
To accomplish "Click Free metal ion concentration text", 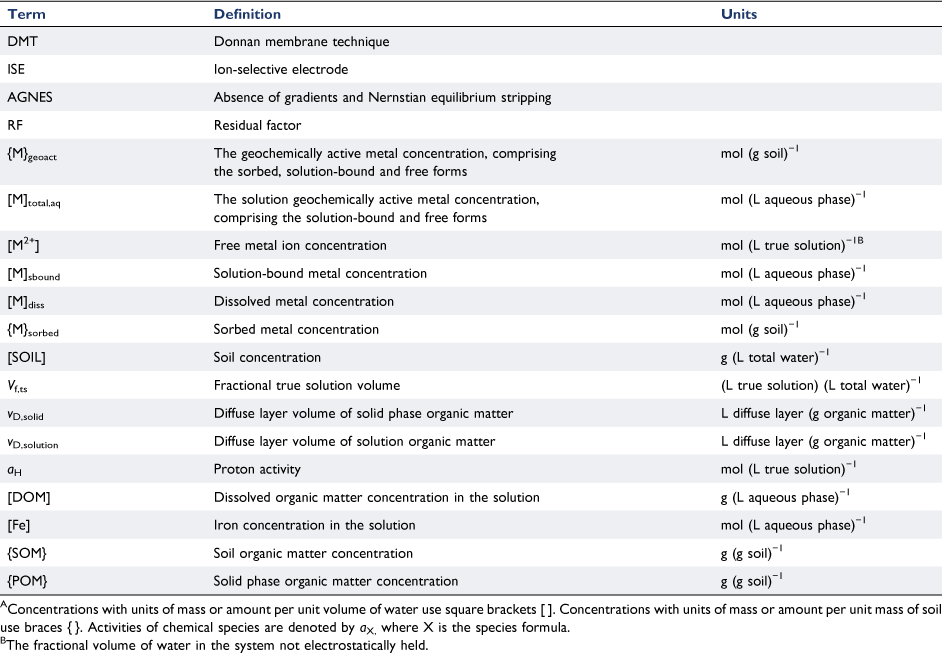I will pyautogui.click(x=300, y=245).
